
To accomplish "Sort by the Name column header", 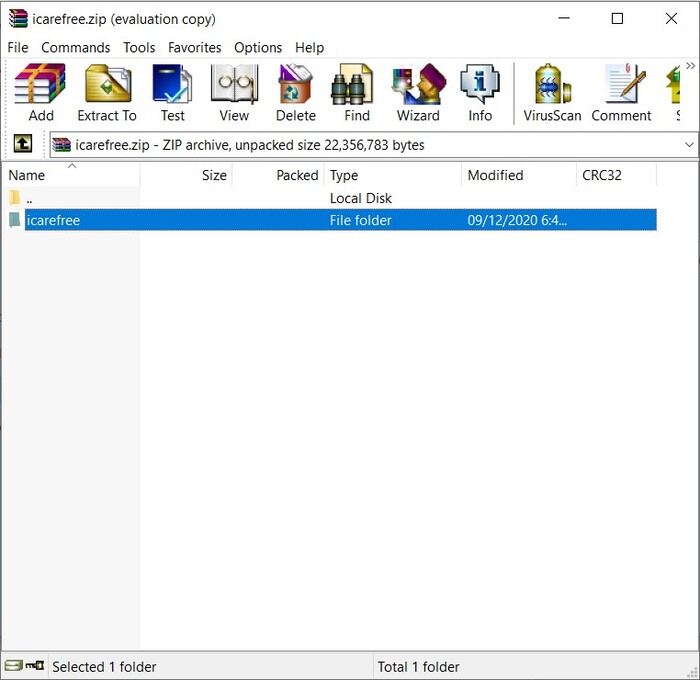I will [x=71, y=175].
